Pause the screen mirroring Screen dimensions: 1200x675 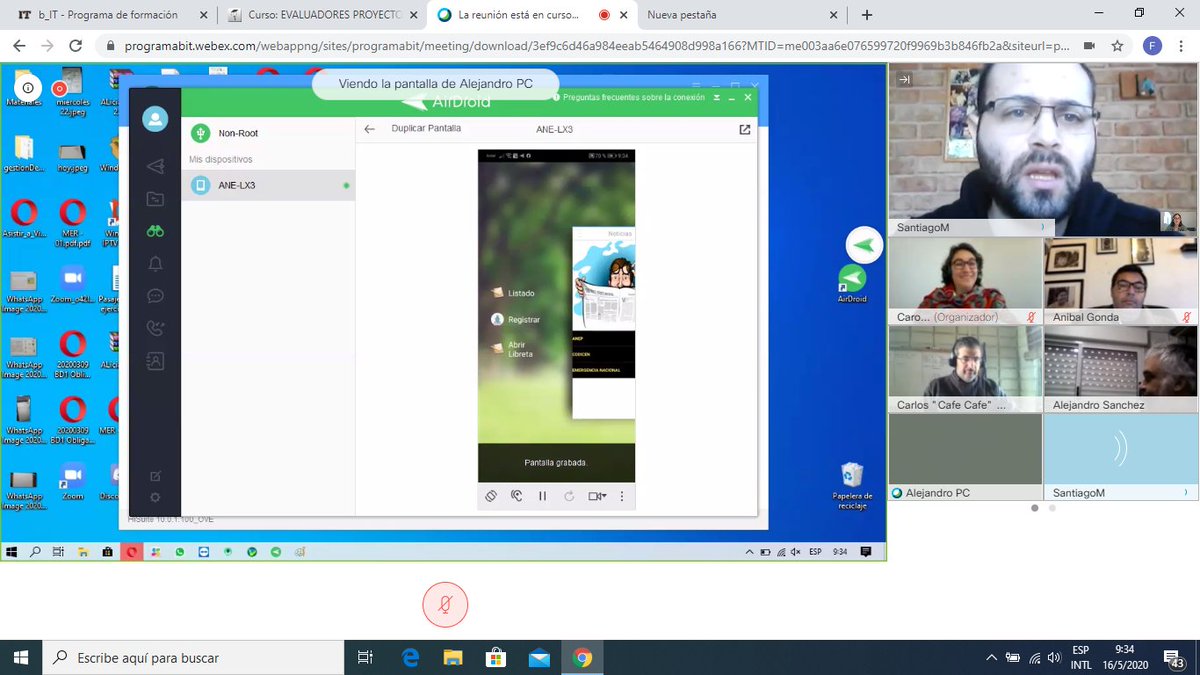point(543,495)
